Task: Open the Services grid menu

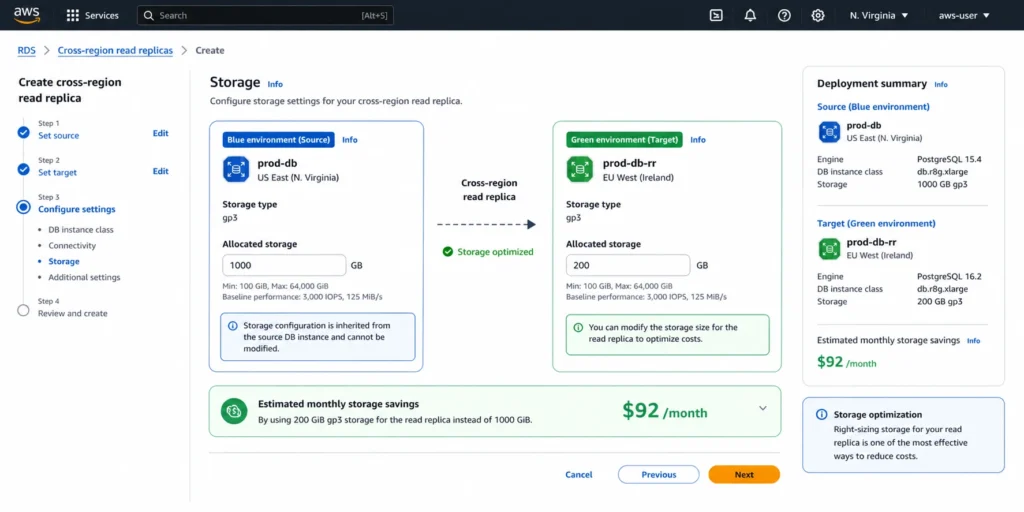Action: pyautogui.click(x=93, y=16)
